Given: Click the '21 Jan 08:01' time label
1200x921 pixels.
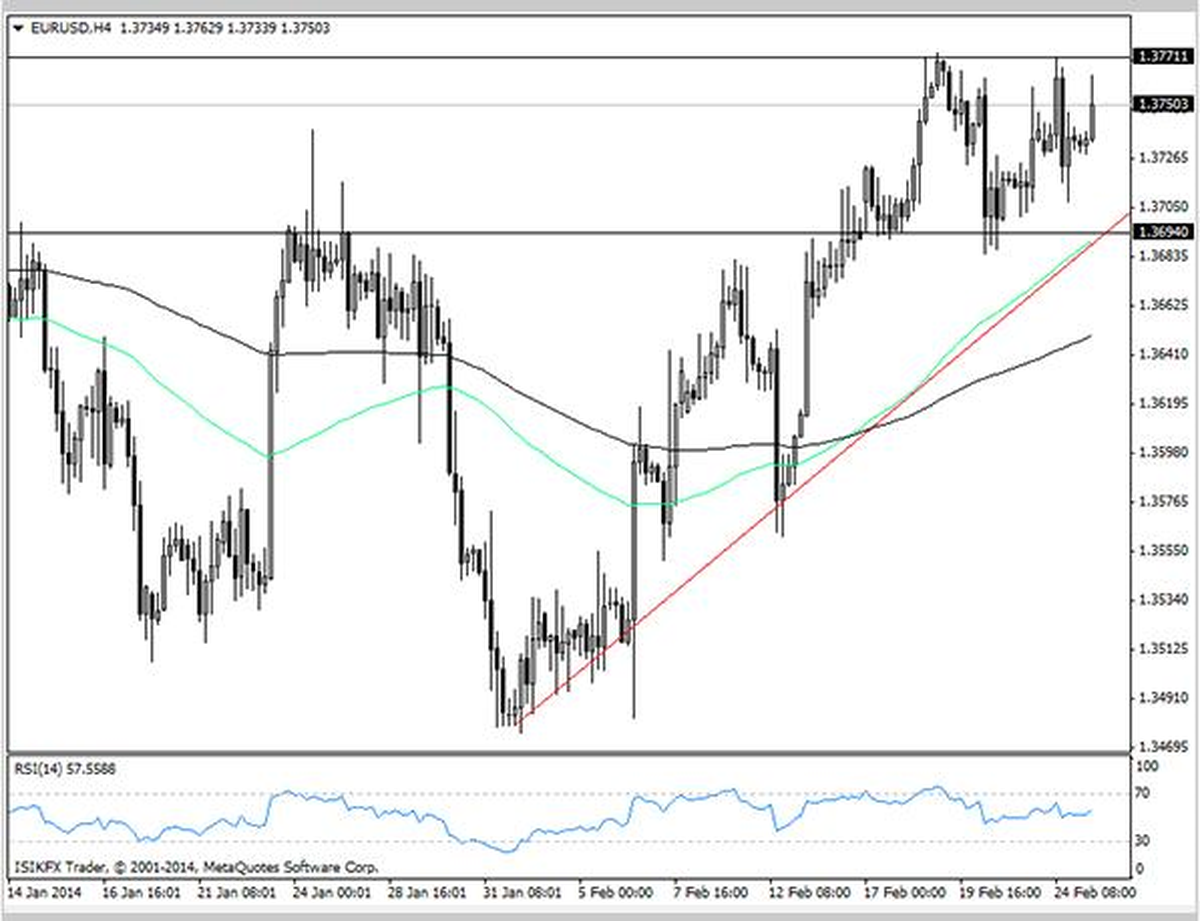Looking at the screenshot, I should 239,890.
